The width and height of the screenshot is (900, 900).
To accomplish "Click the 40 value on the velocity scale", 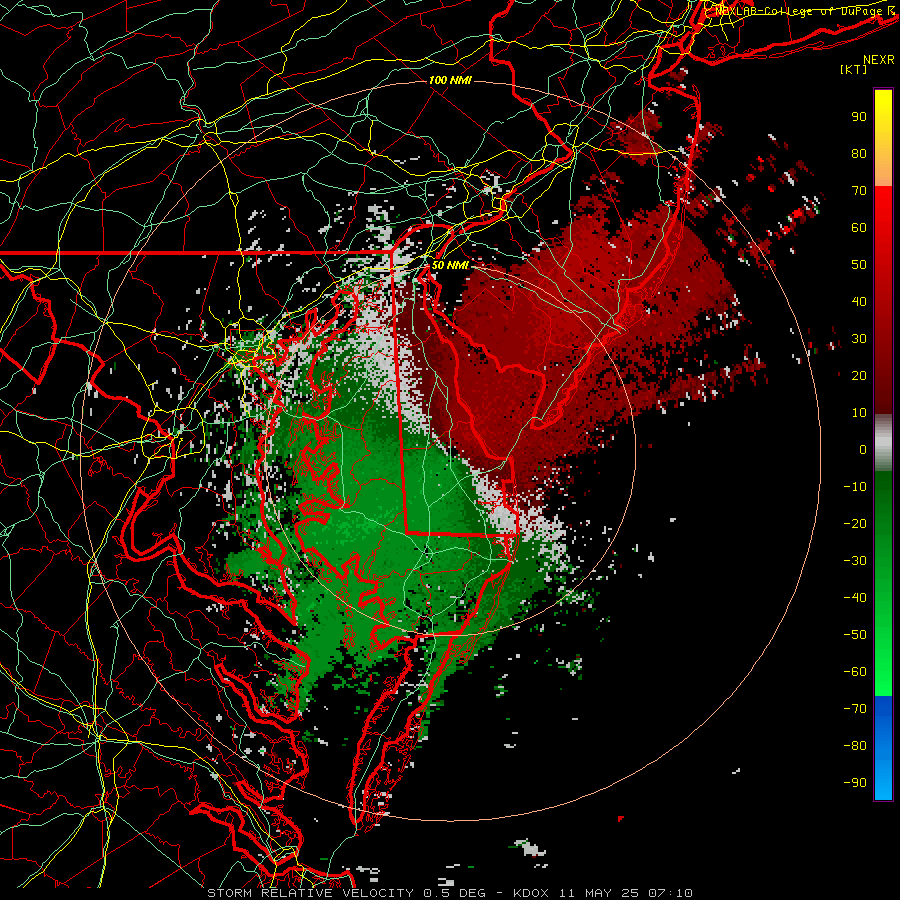I will (859, 301).
